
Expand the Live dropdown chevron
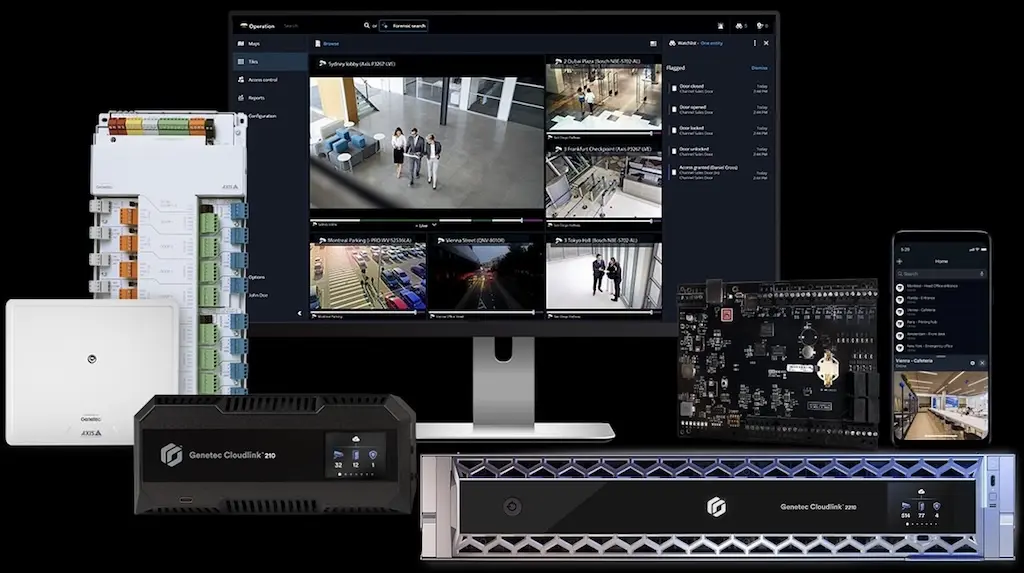434,225
